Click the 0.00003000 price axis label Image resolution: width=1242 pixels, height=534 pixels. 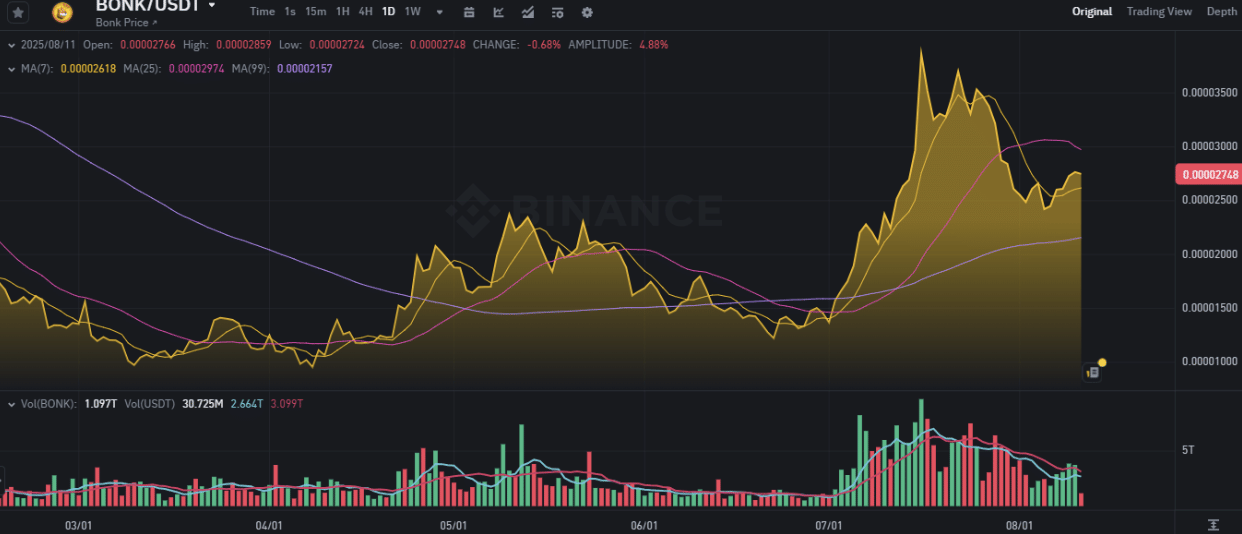point(1210,146)
